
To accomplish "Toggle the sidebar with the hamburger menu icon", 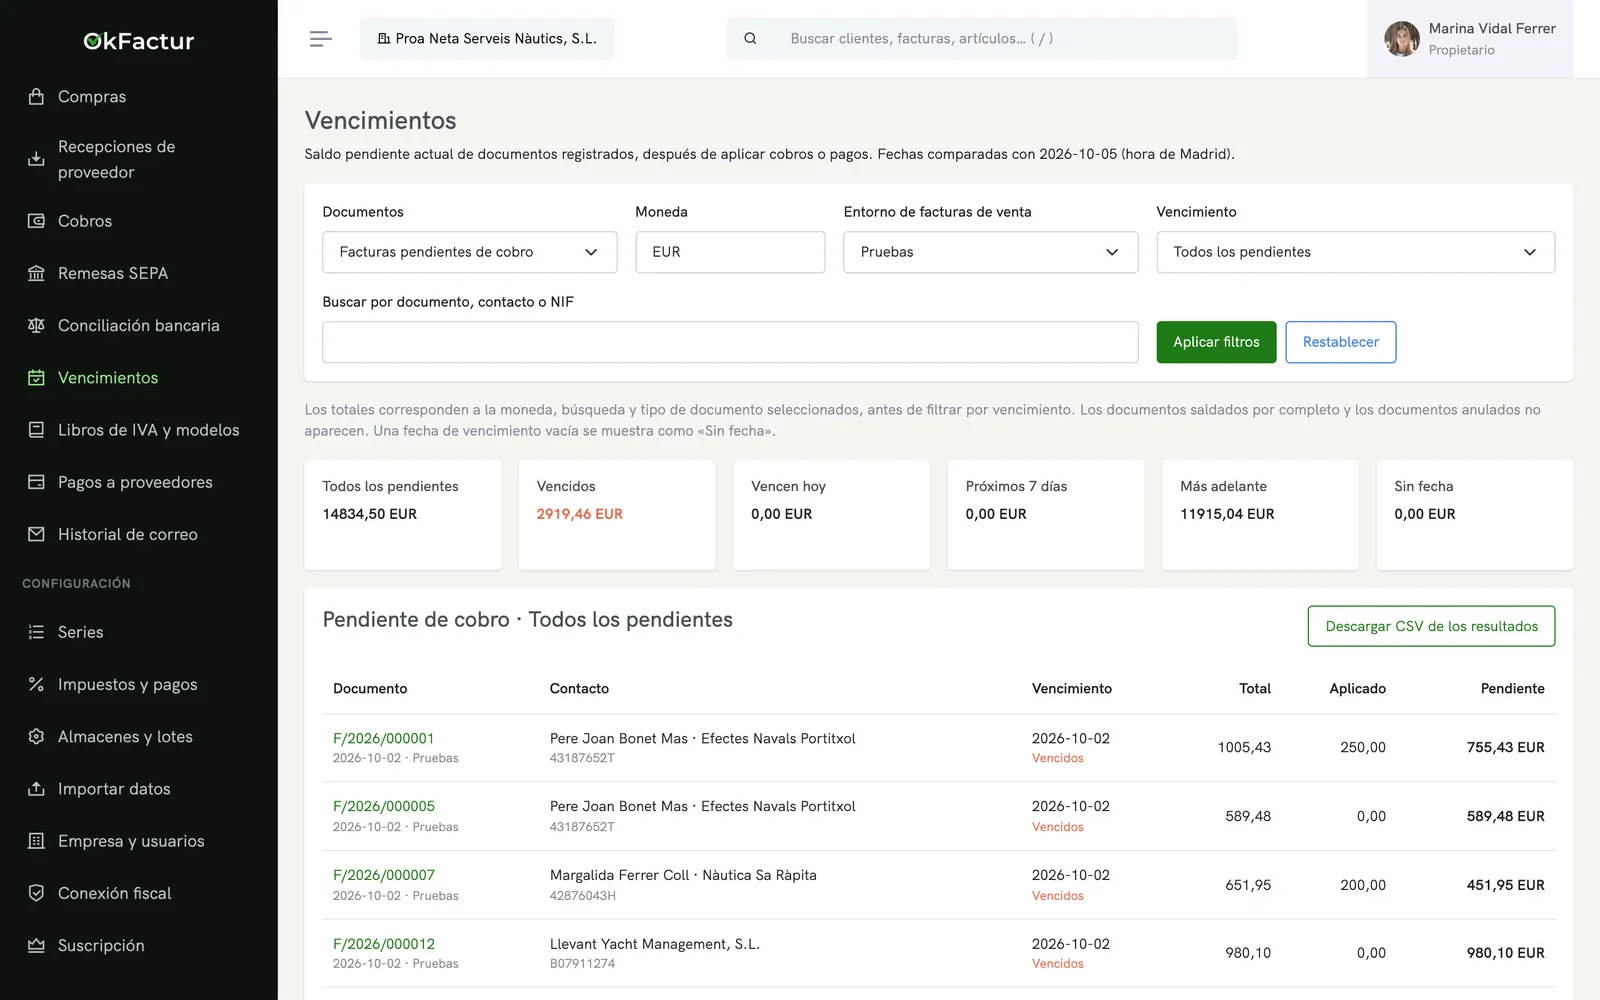I will pos(320,39).
